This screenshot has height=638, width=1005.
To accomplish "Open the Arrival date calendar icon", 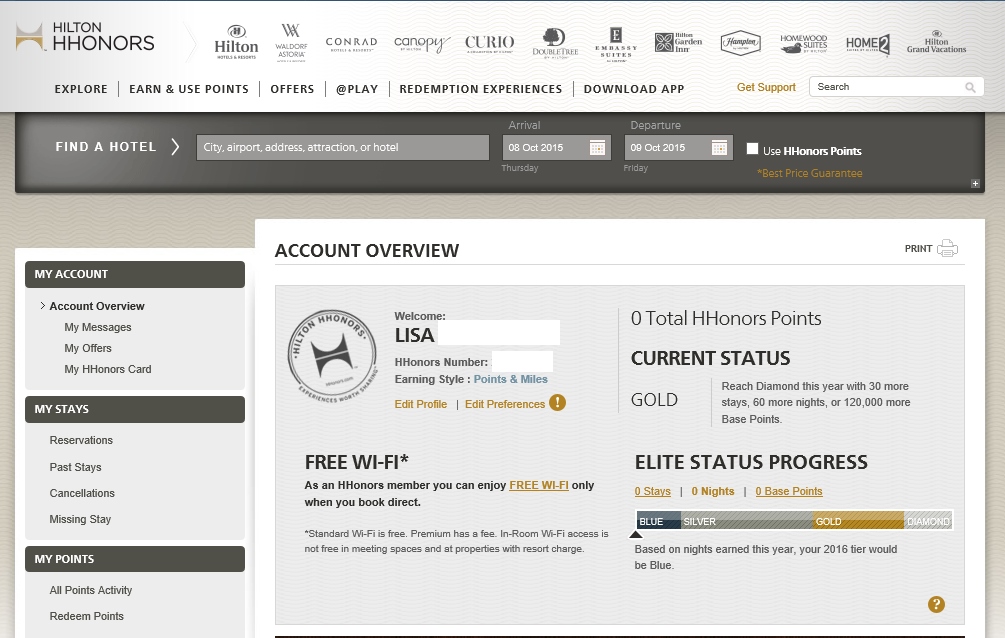I will coord(597,148).
